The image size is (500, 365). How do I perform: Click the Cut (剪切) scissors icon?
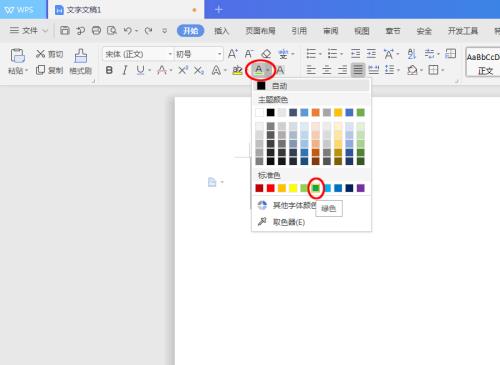click(40, 54)
